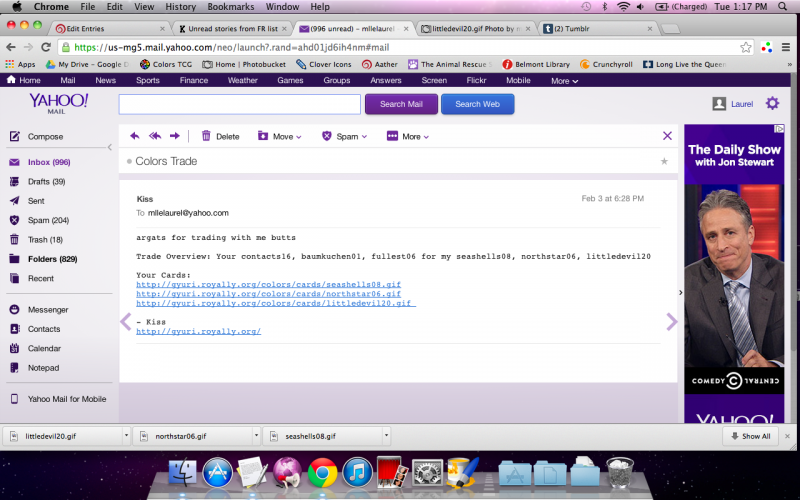The height and width of the screenshot is (500, 800).
Task: Delete the open Colors Trade email
Action: 220,136
